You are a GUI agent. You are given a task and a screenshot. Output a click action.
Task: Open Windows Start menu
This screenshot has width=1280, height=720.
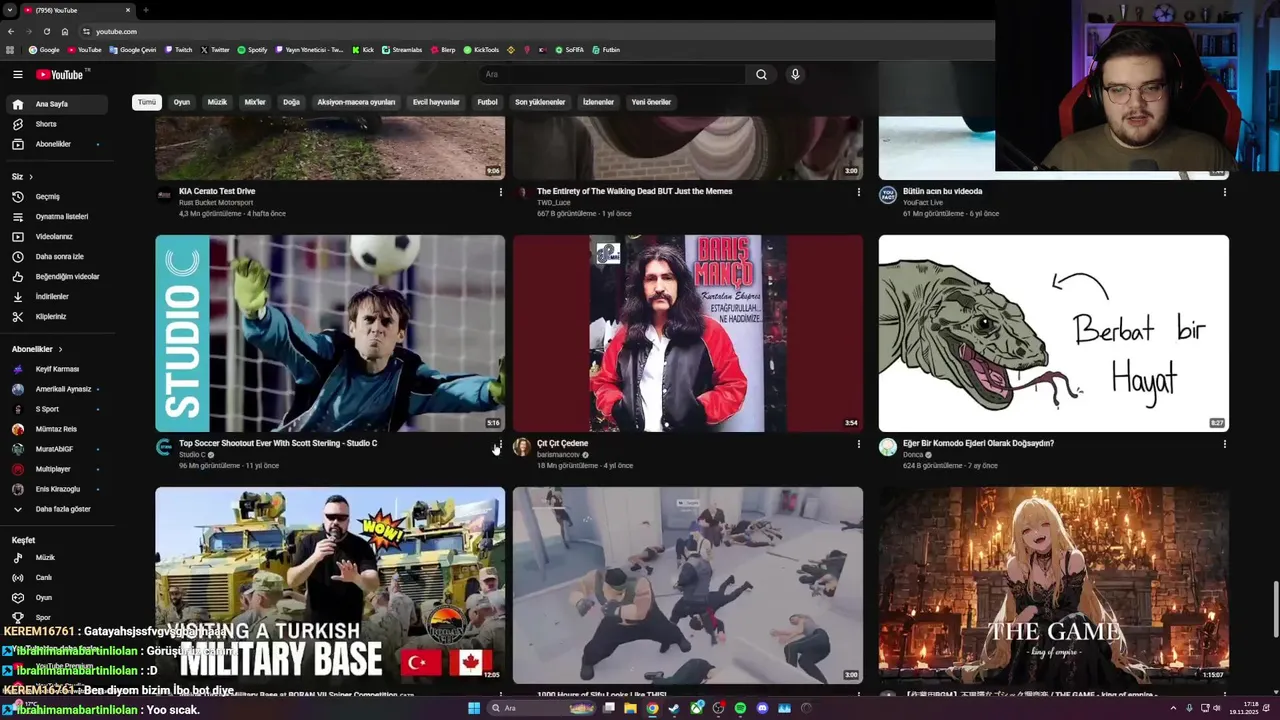[474, 708]
